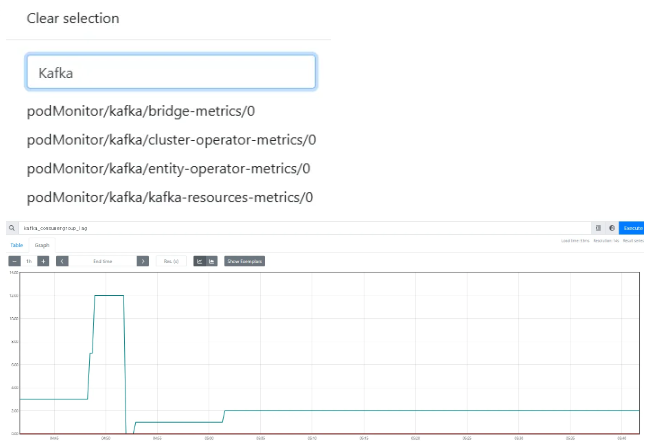Click the Kafka filter input field

point(171,72)
